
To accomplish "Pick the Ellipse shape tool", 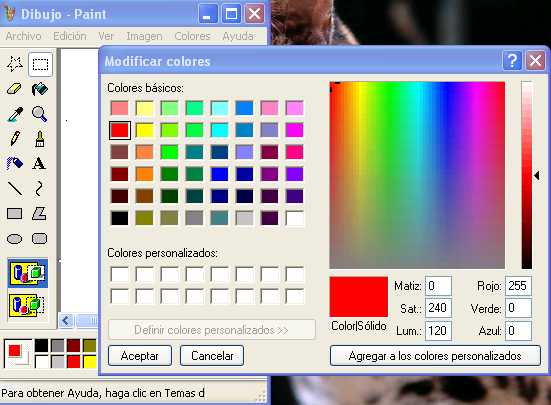I will point(14,239).
